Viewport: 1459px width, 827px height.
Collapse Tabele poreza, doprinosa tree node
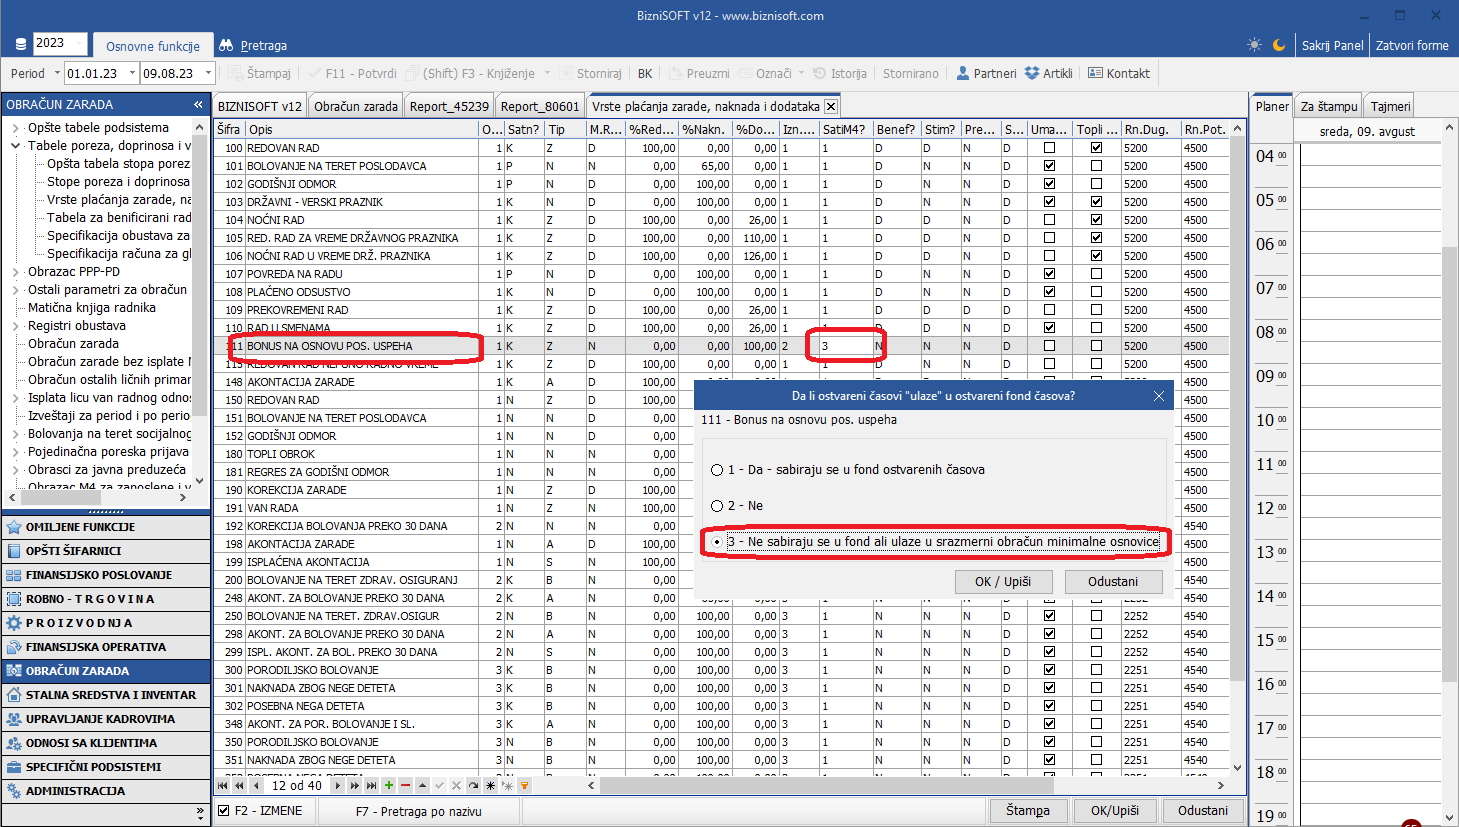16,146
